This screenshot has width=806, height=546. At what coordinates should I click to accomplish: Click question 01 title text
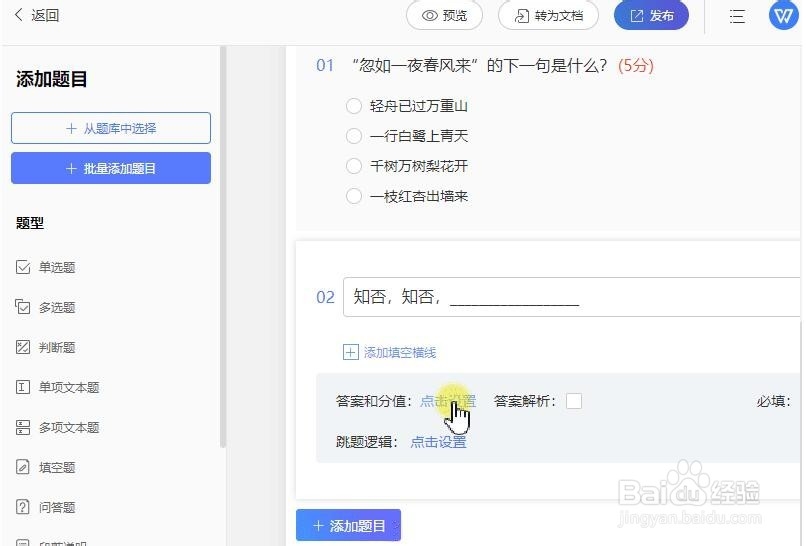point(479,66)
